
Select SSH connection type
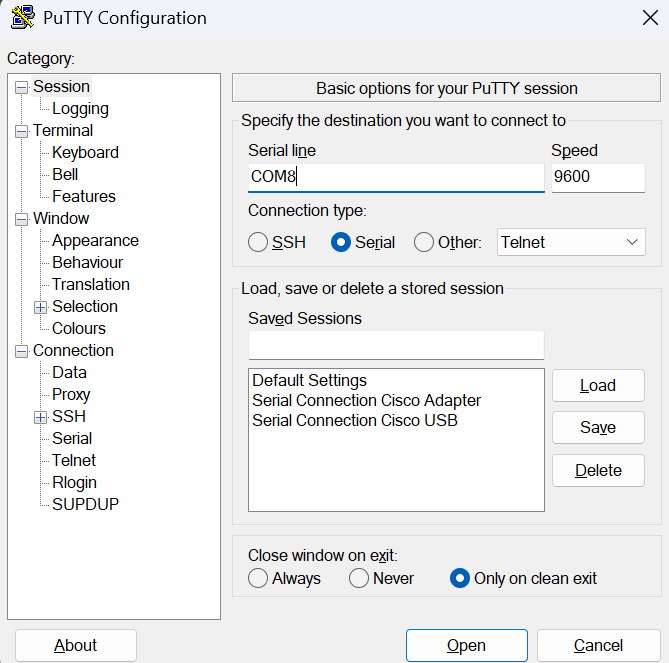click(258, 242)
